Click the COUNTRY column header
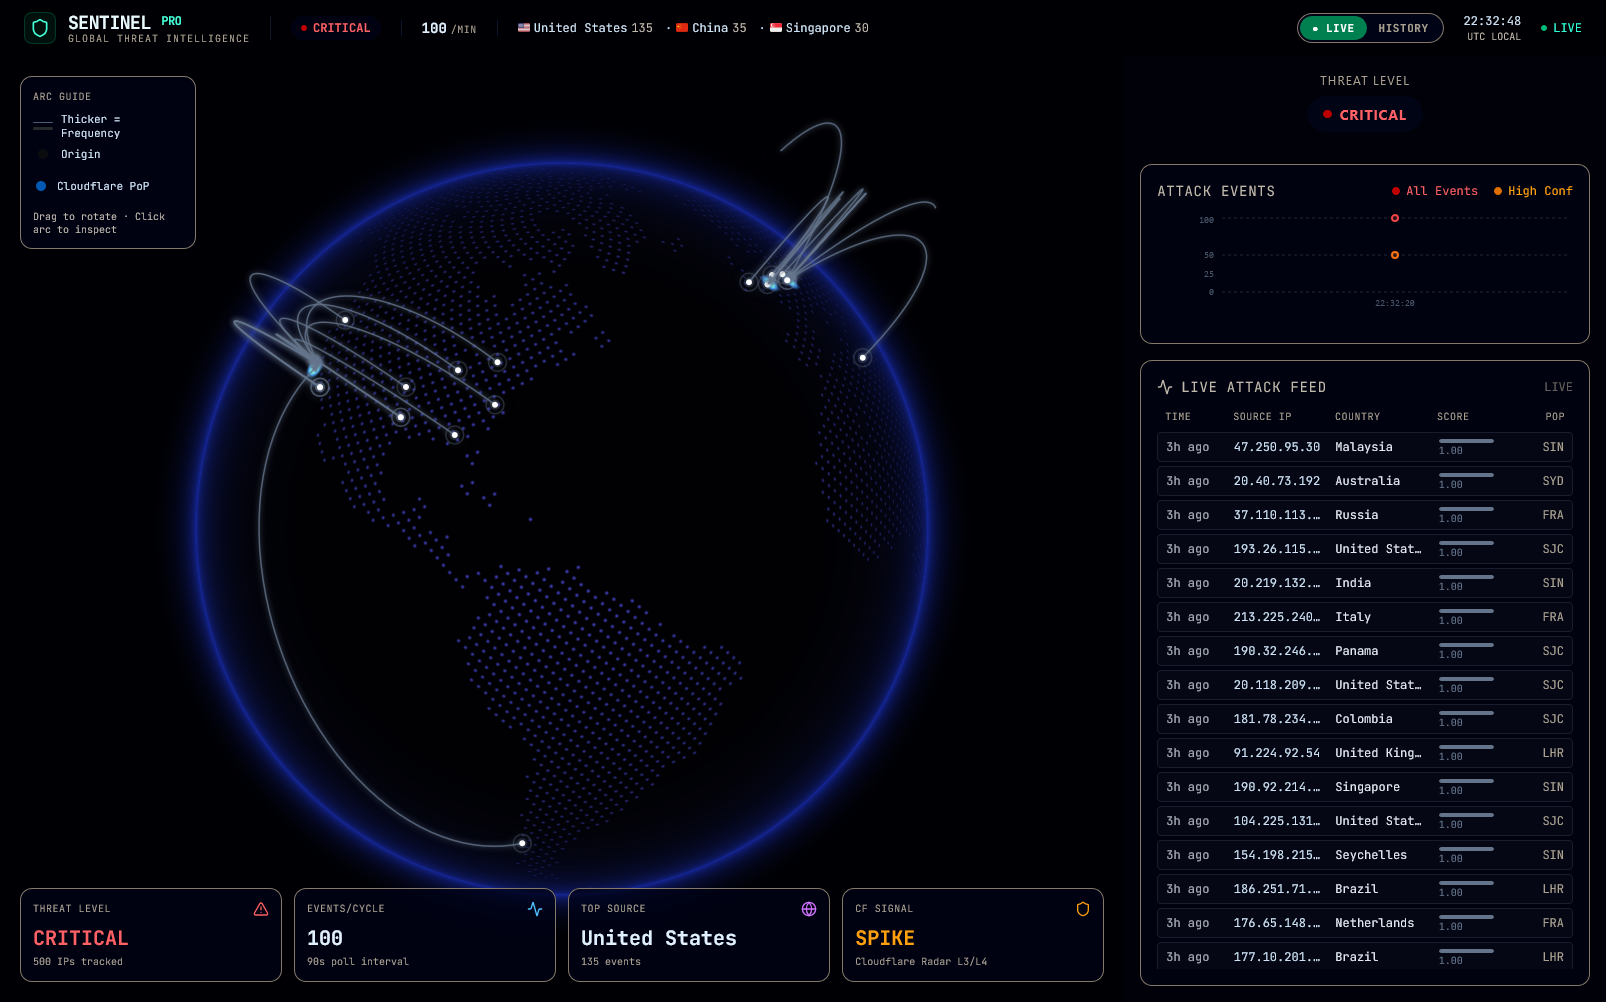This screenshot has width=1606, height=1002. [1357, 417]
